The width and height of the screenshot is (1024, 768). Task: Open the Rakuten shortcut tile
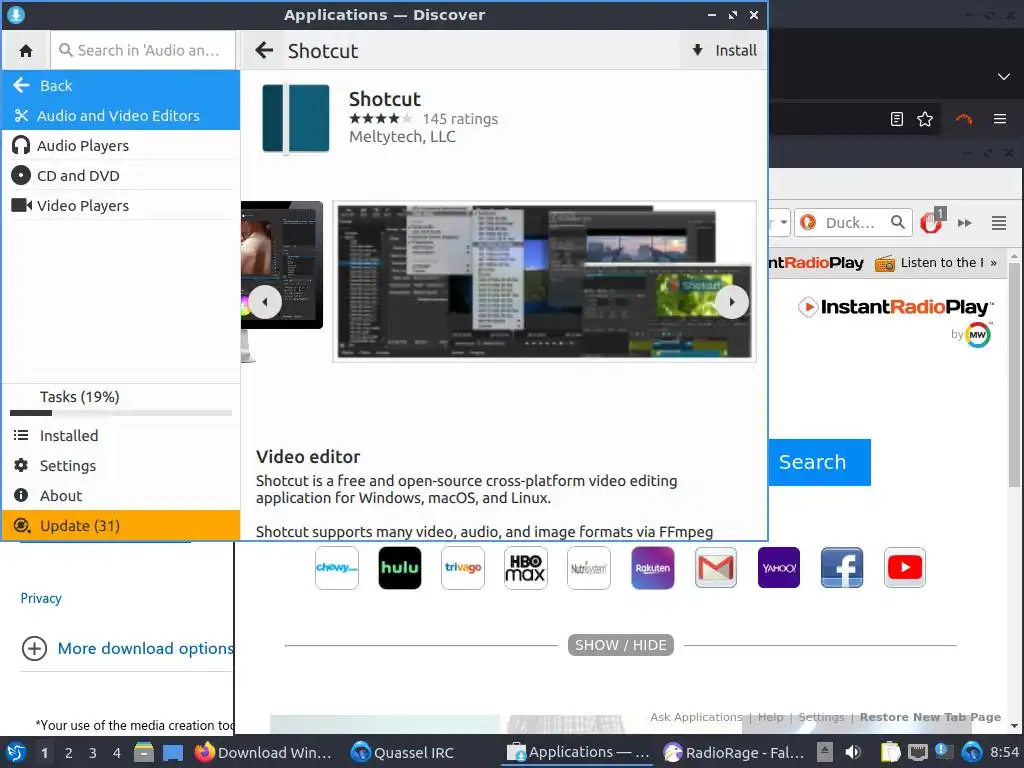[x=652, y=568]
